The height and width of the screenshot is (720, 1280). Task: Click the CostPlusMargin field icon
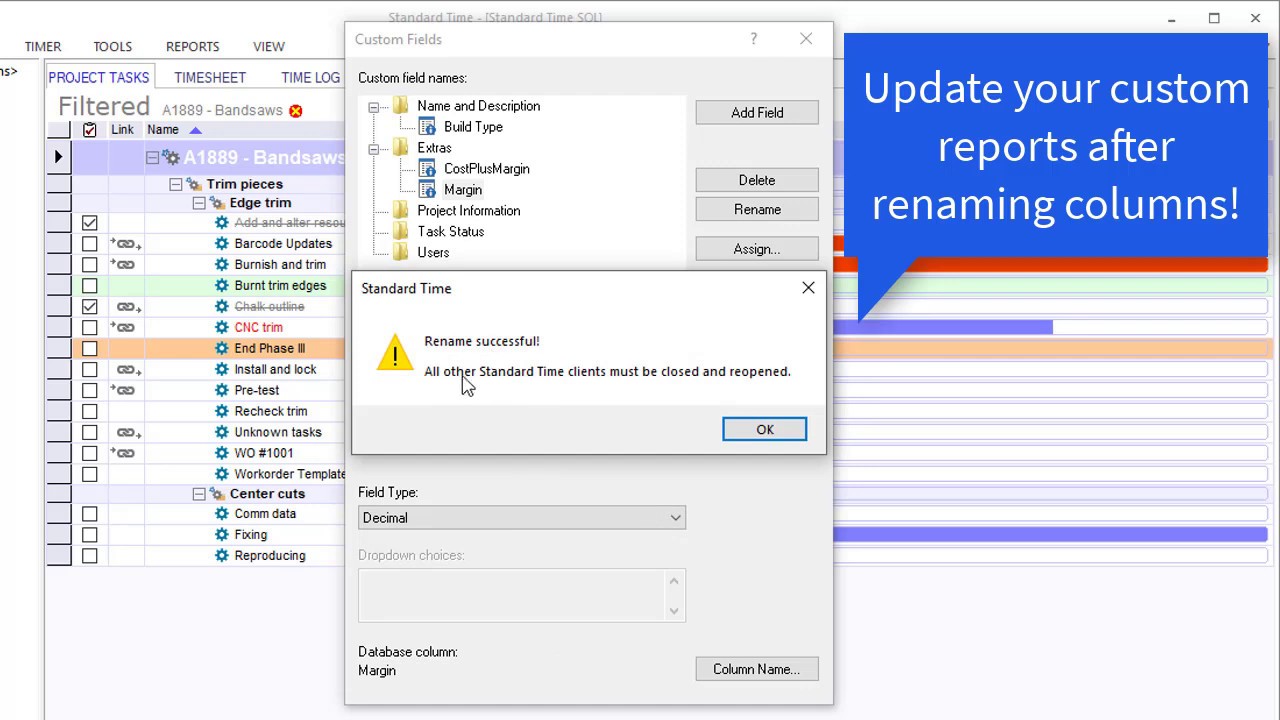click(427, 169)
